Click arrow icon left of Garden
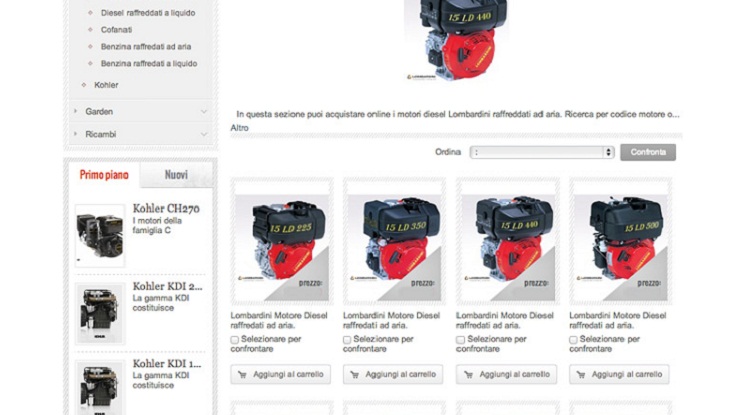The image size is (750, 415). click(76, 111)
